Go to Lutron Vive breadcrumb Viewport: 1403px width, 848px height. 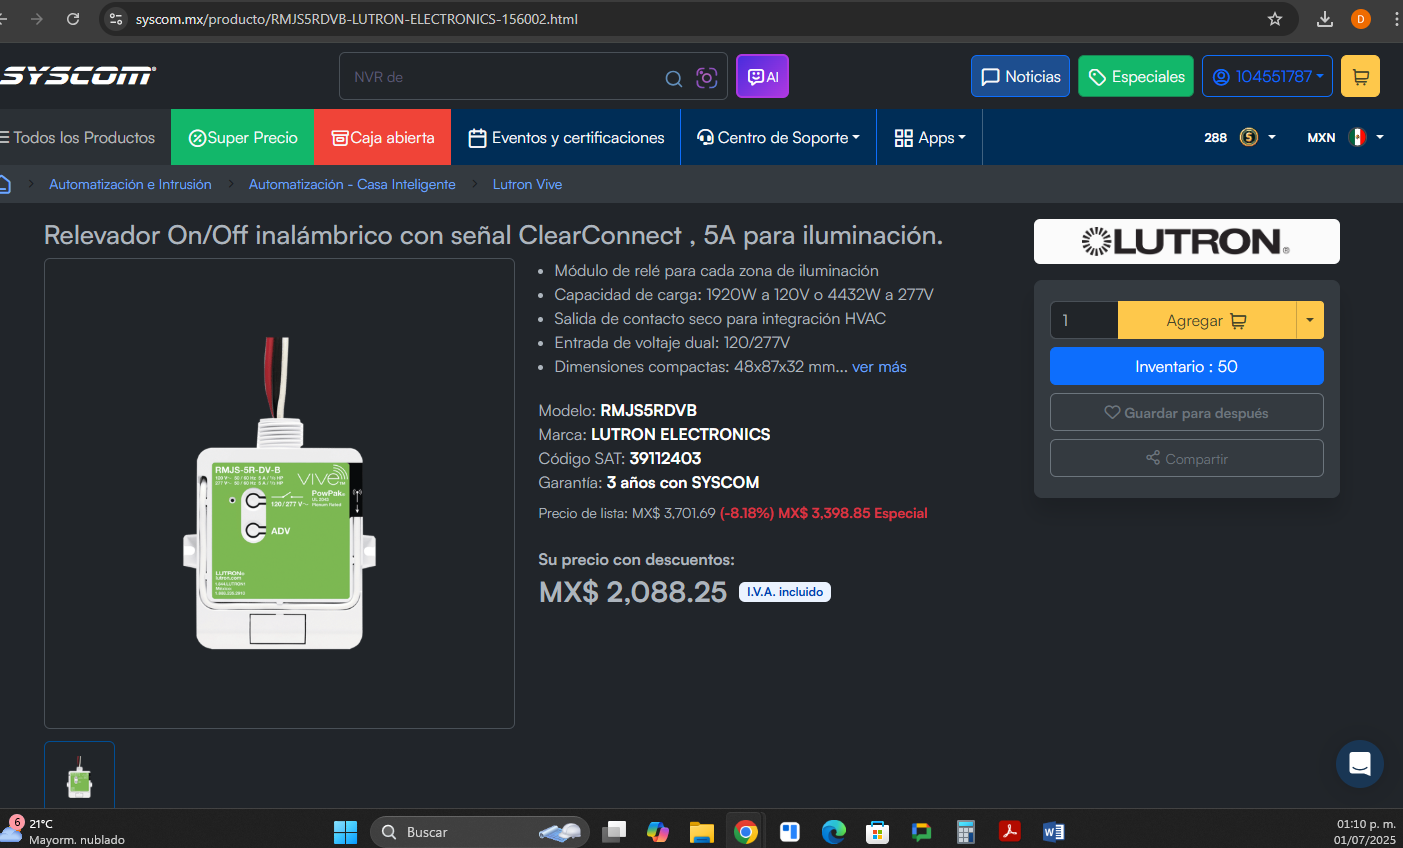tap(527, 184)
